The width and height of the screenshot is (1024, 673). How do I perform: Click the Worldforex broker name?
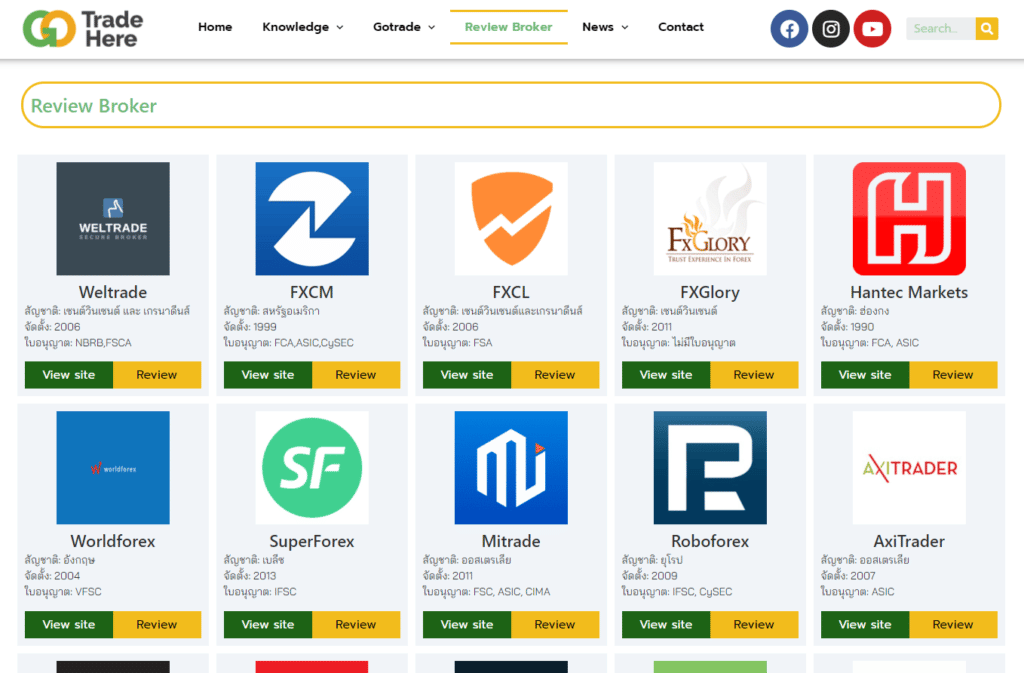coord(113,541)
